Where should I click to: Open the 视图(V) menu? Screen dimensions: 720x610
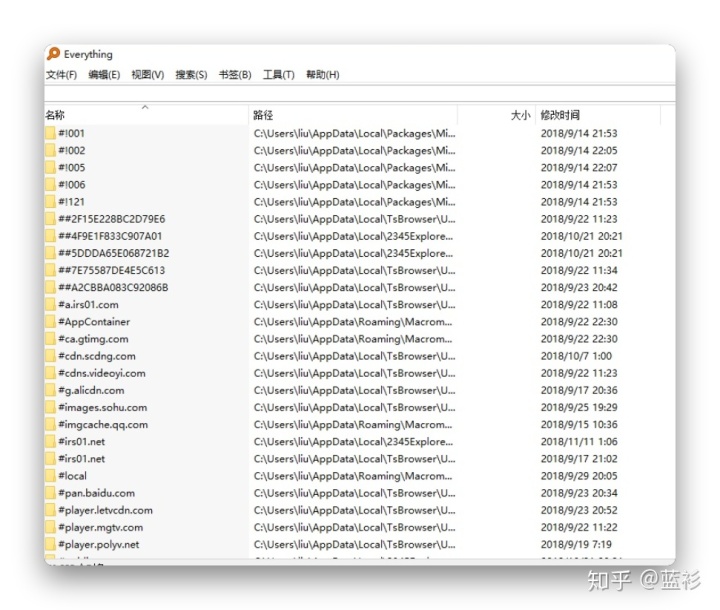click(147, 74)
